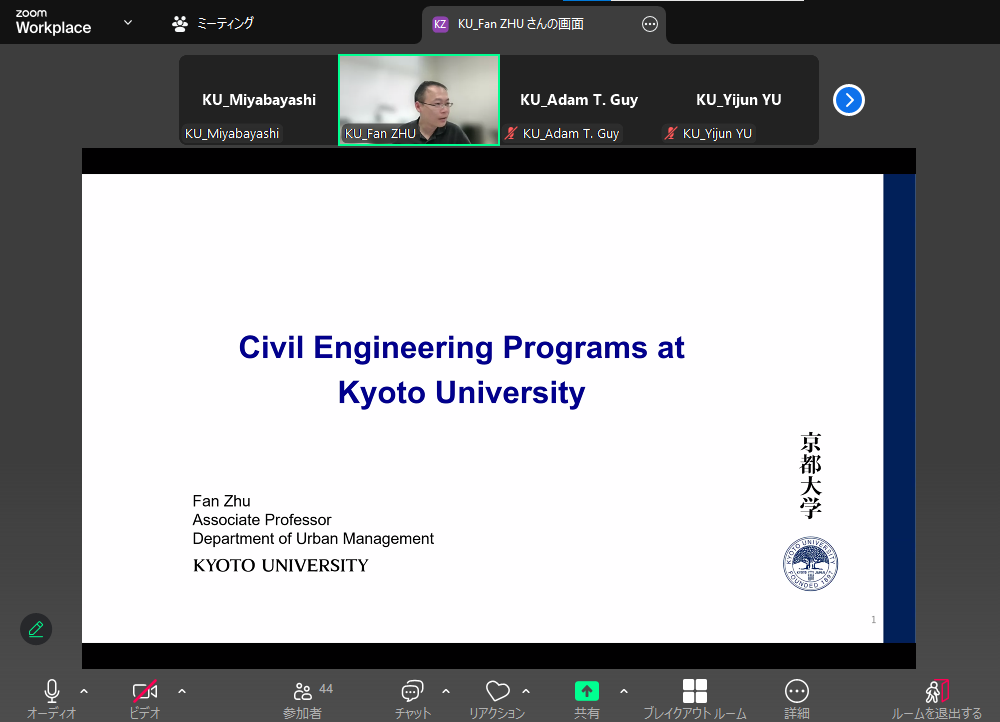The width and height of the screenshot is (1000, 722).
Task: Open the chat panel icon
Action: click(x=412, y=691)
